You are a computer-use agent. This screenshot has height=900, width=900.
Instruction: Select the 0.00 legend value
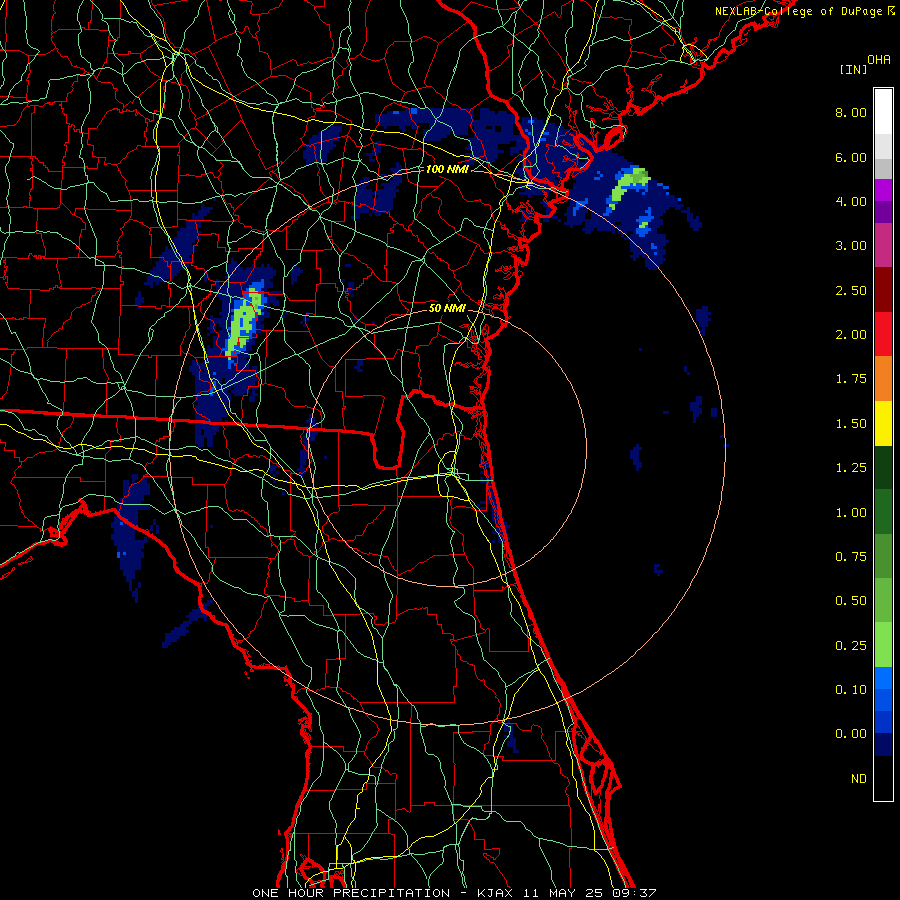click(x=851, y=734)
